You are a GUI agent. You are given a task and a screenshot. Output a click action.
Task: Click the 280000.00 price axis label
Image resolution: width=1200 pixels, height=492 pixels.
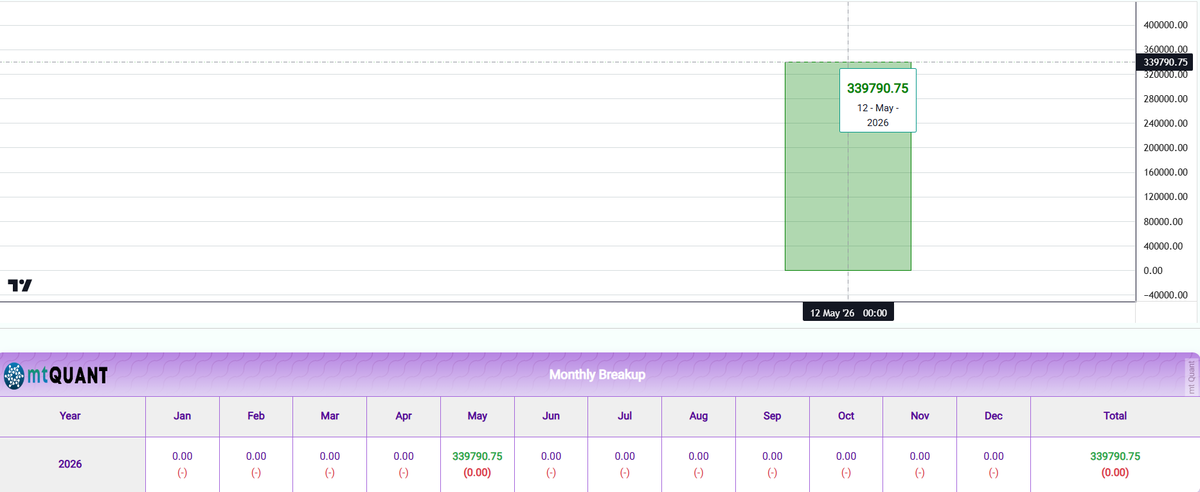pyautogui.click(x=1165, y=99)
